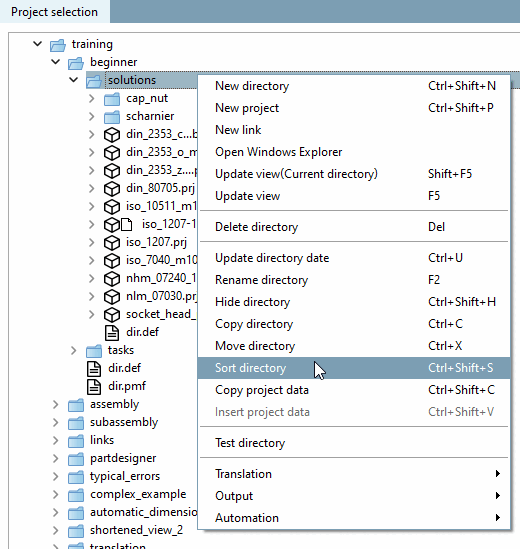
Task: Click the scharnier folder icon
Action: pos(112,117)
